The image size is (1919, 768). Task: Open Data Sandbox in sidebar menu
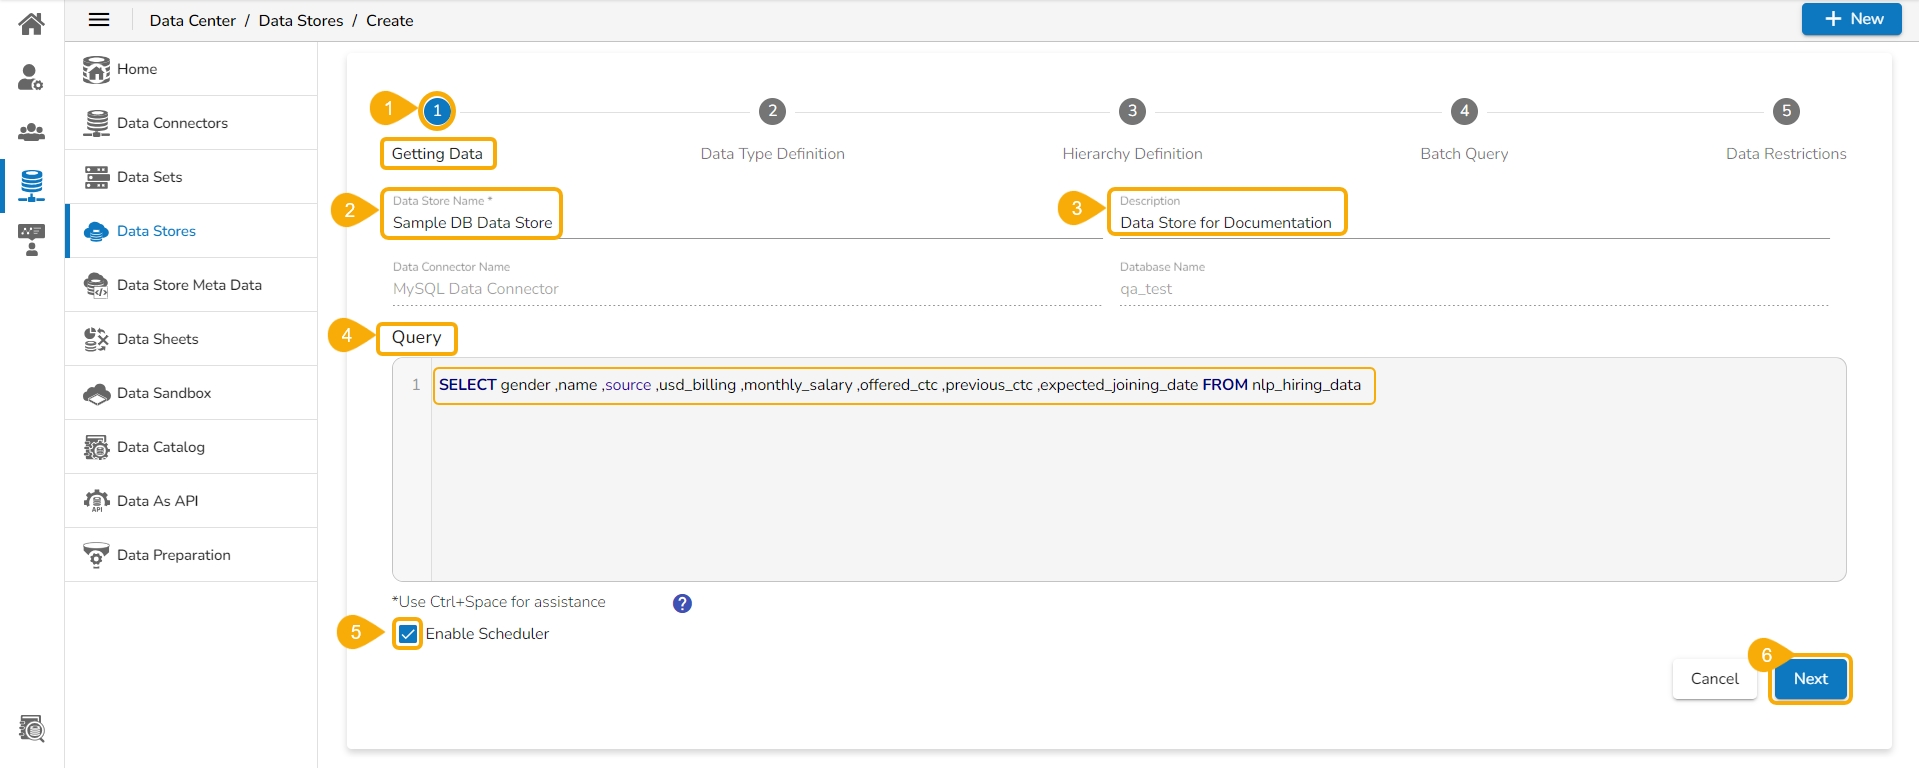tap(164, 393)
